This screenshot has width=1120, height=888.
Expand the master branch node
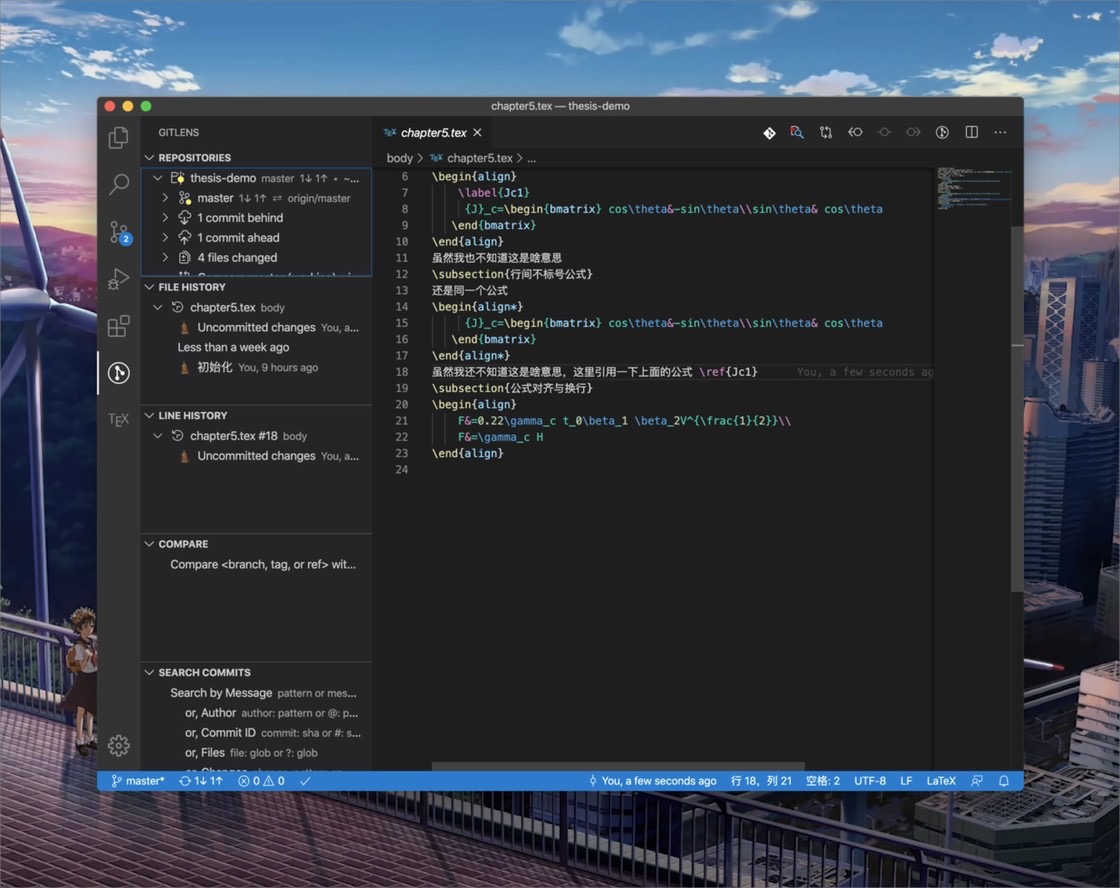pos(165,198)
